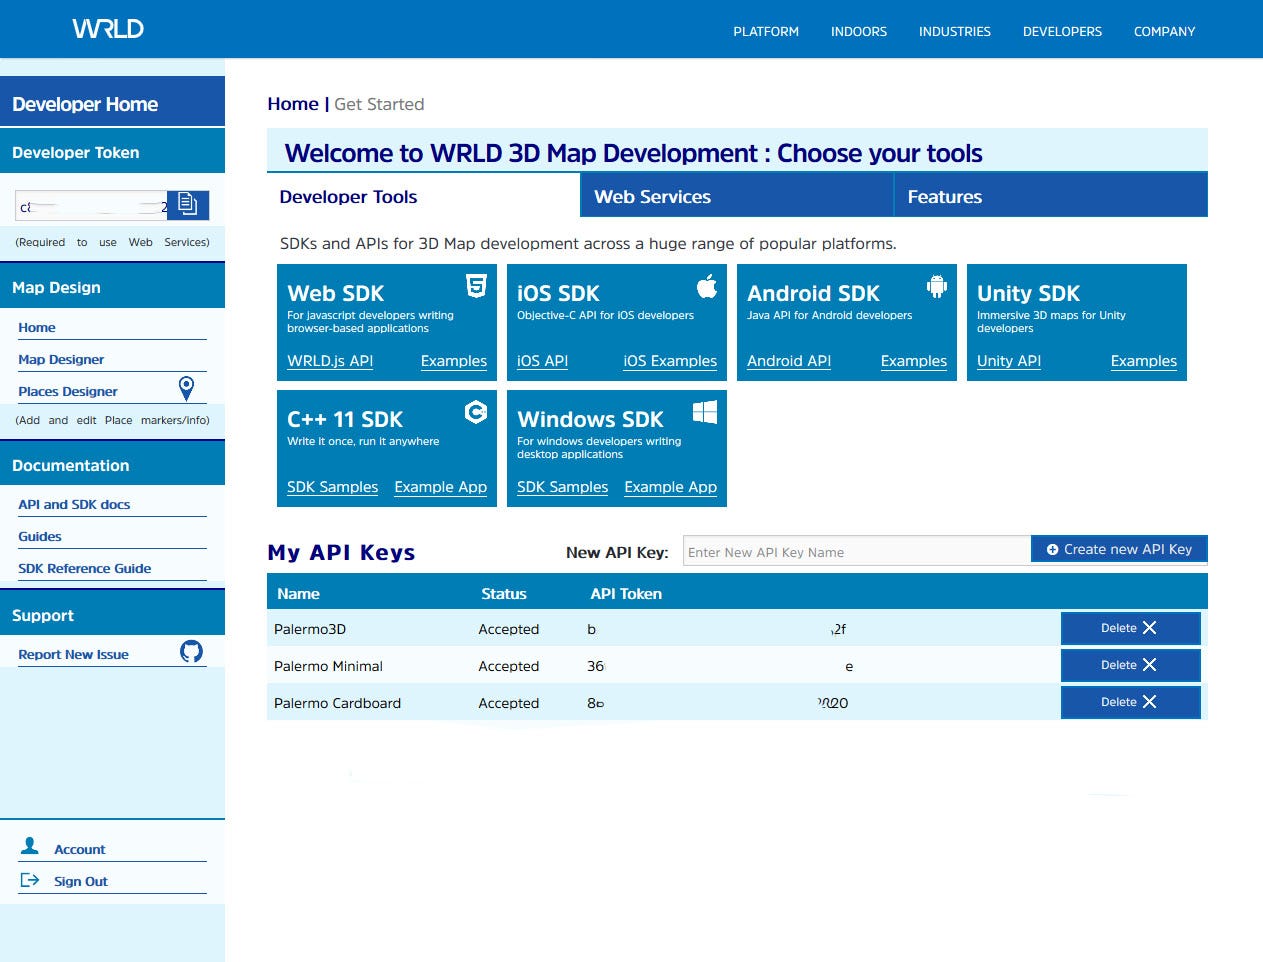Image resolution: width=1263 pixels, height=962 pixels.
Task: Open the Android API link
Action: 789,361
